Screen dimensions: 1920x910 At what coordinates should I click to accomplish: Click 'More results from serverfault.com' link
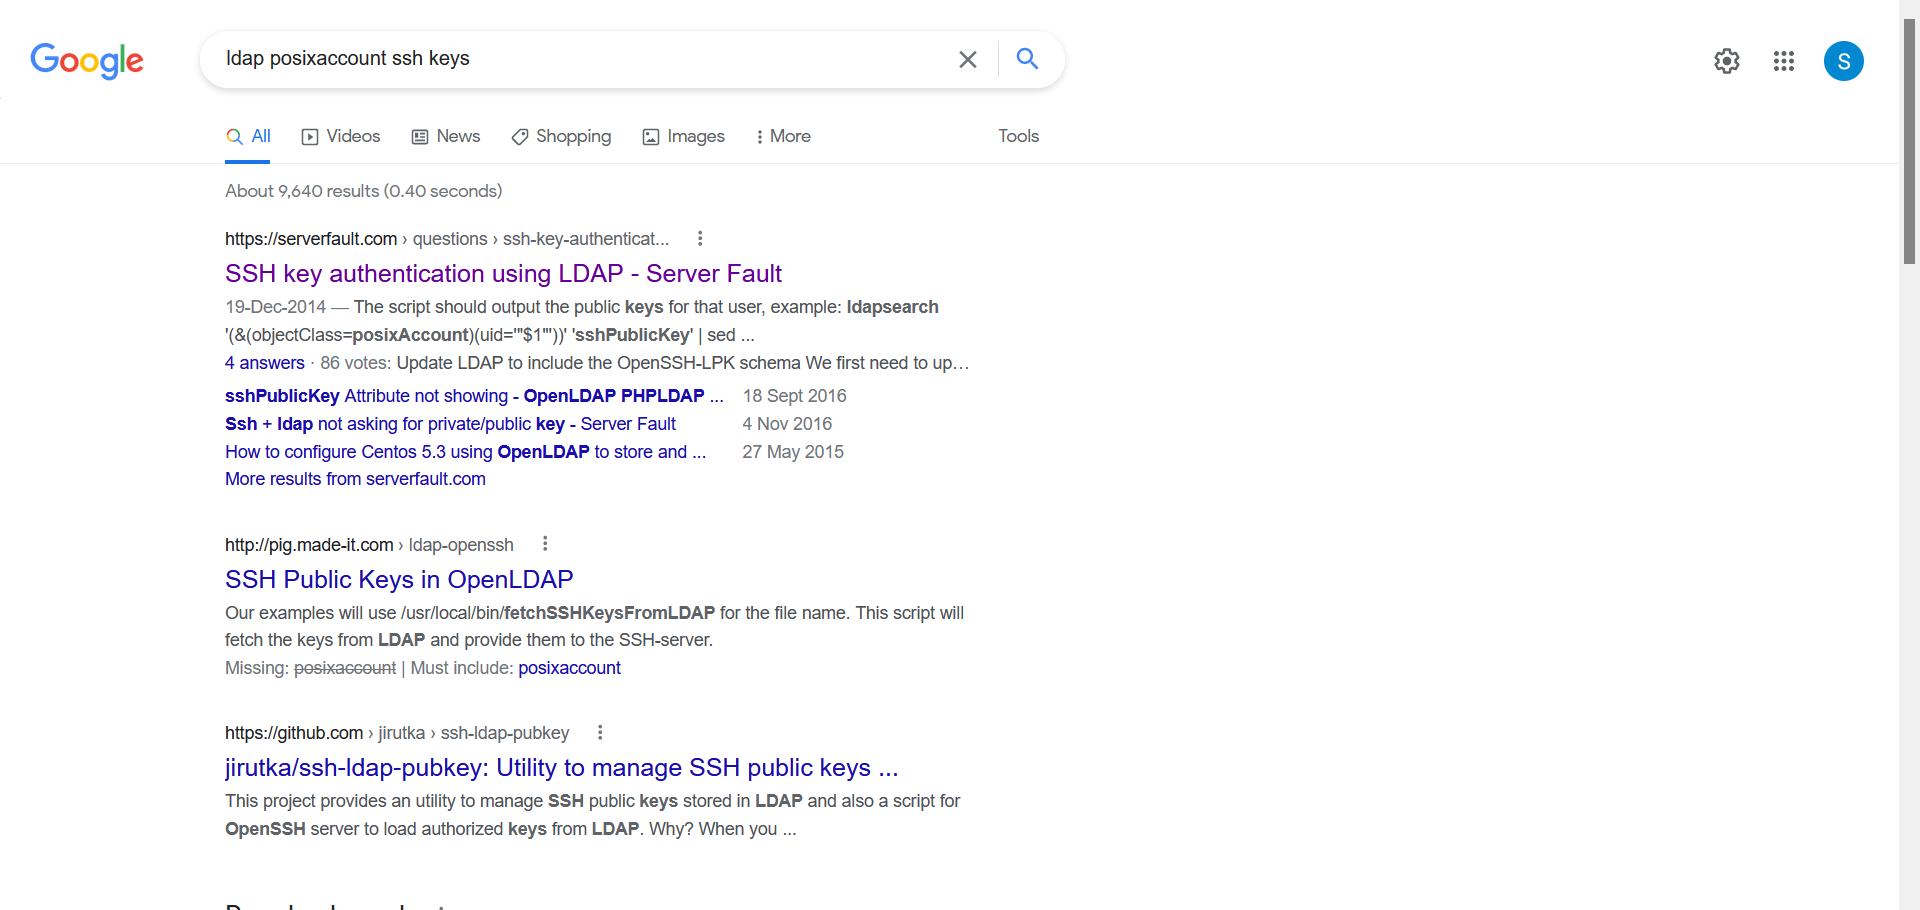tap(355, 479)
